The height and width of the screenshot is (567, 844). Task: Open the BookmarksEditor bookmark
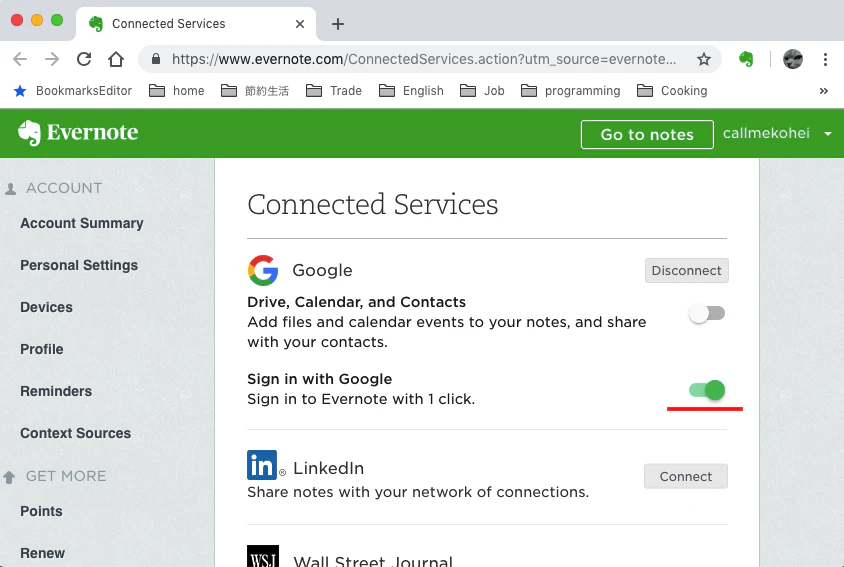(x=73, y=91)
